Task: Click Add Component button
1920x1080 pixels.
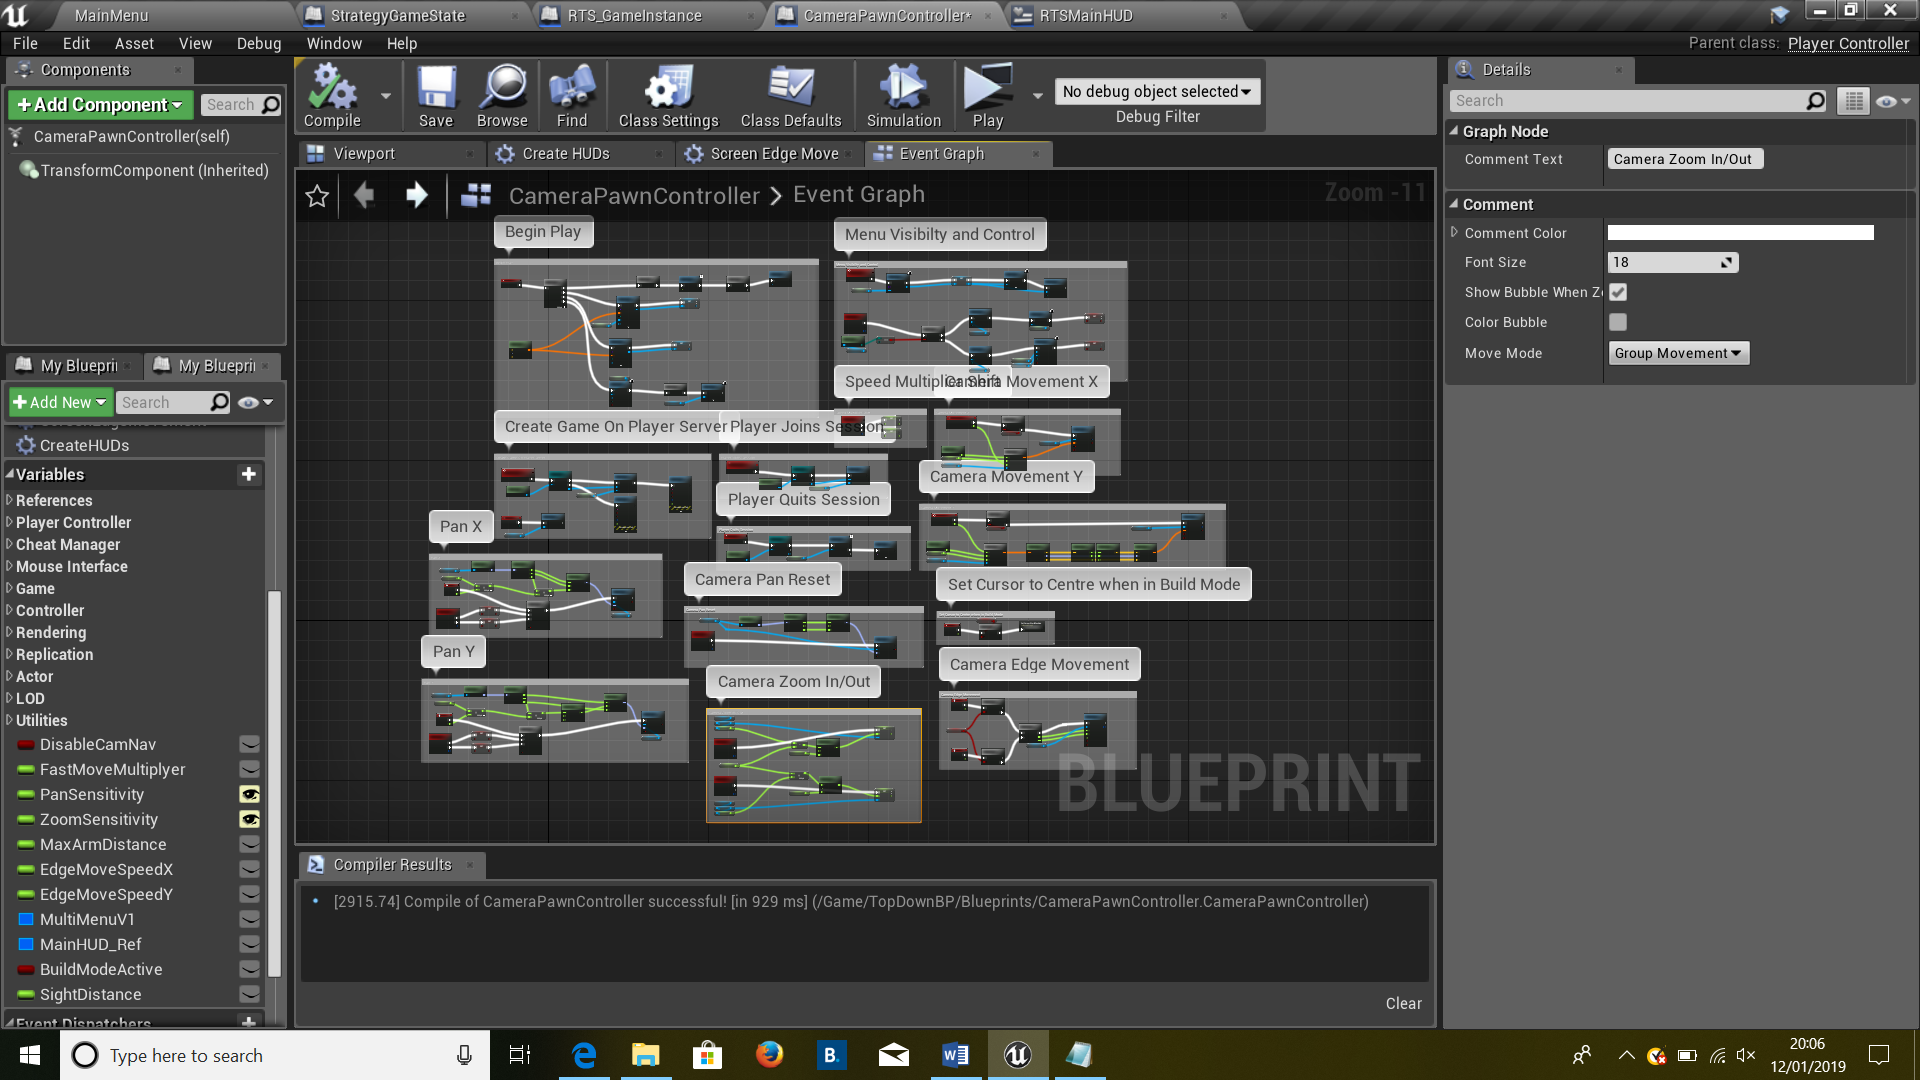Action: pos(100,105)
